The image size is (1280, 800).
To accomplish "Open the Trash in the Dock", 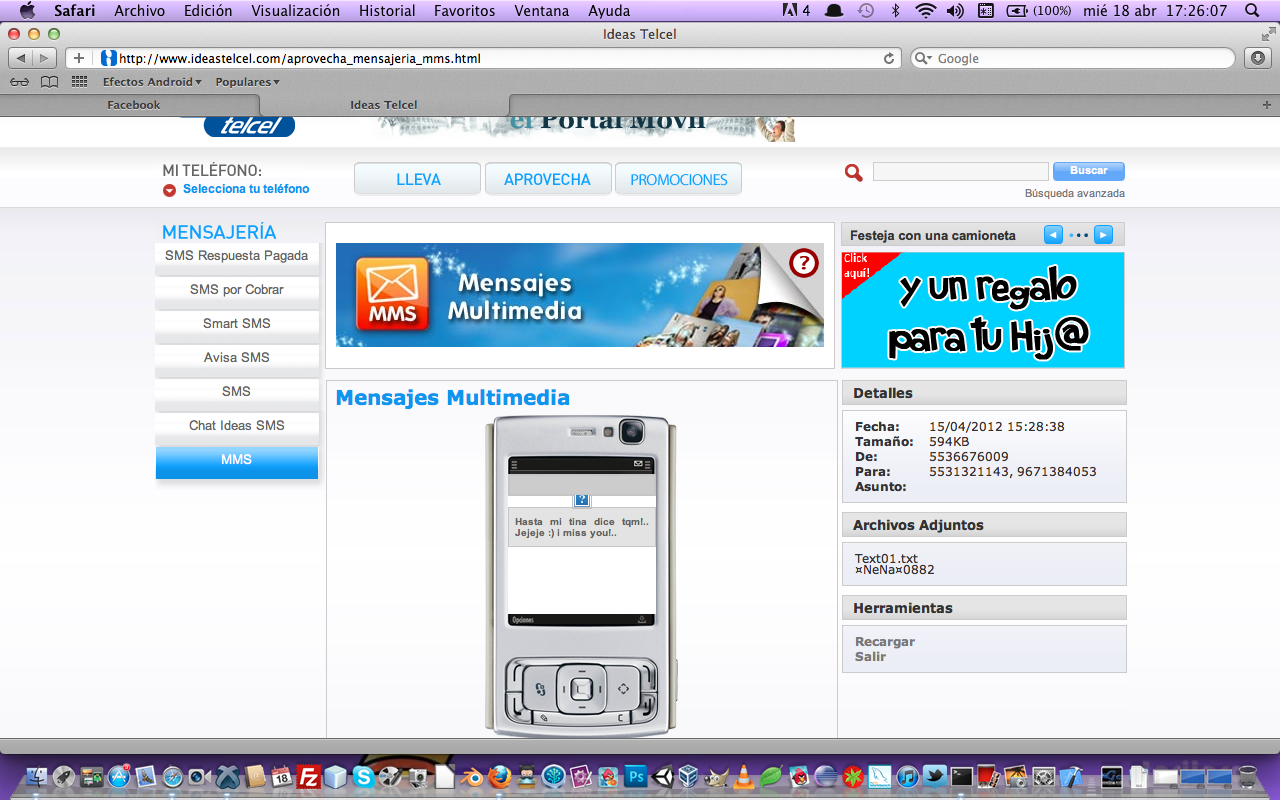I will click(x=1247, y=776).
